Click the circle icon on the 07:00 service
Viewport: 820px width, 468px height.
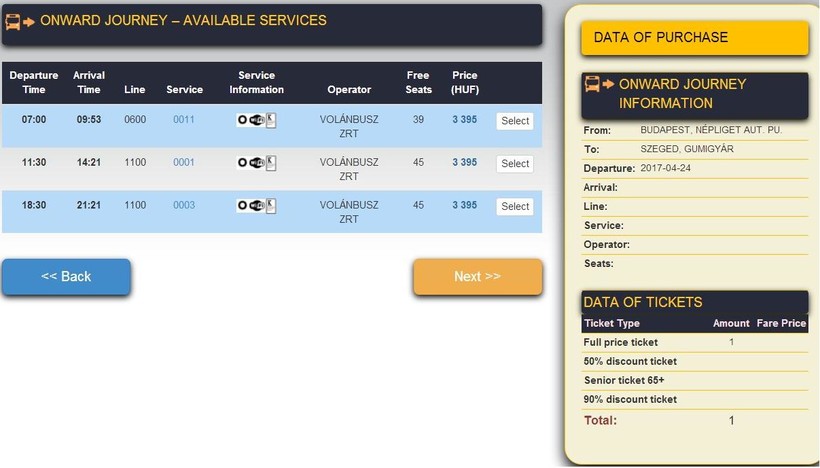point(242,121)
